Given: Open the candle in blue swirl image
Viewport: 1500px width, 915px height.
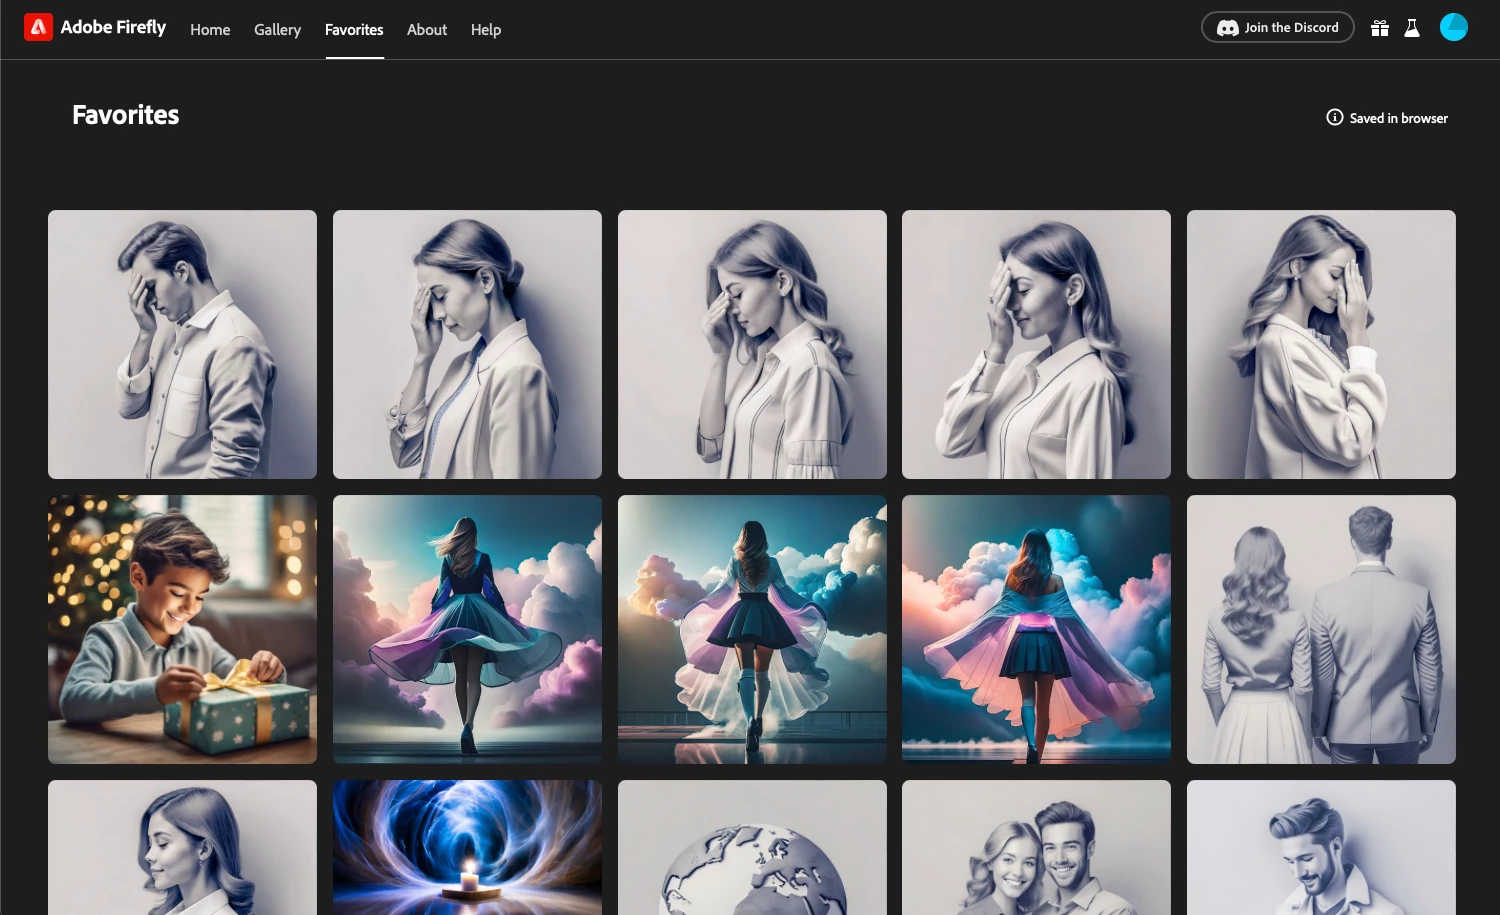Looking at the screenshot, I should click(x=467, y=847).
